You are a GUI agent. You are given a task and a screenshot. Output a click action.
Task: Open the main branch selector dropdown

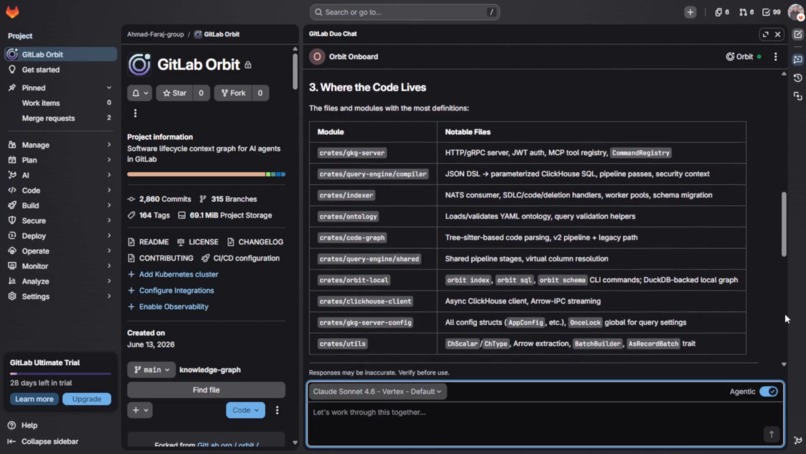151,370
